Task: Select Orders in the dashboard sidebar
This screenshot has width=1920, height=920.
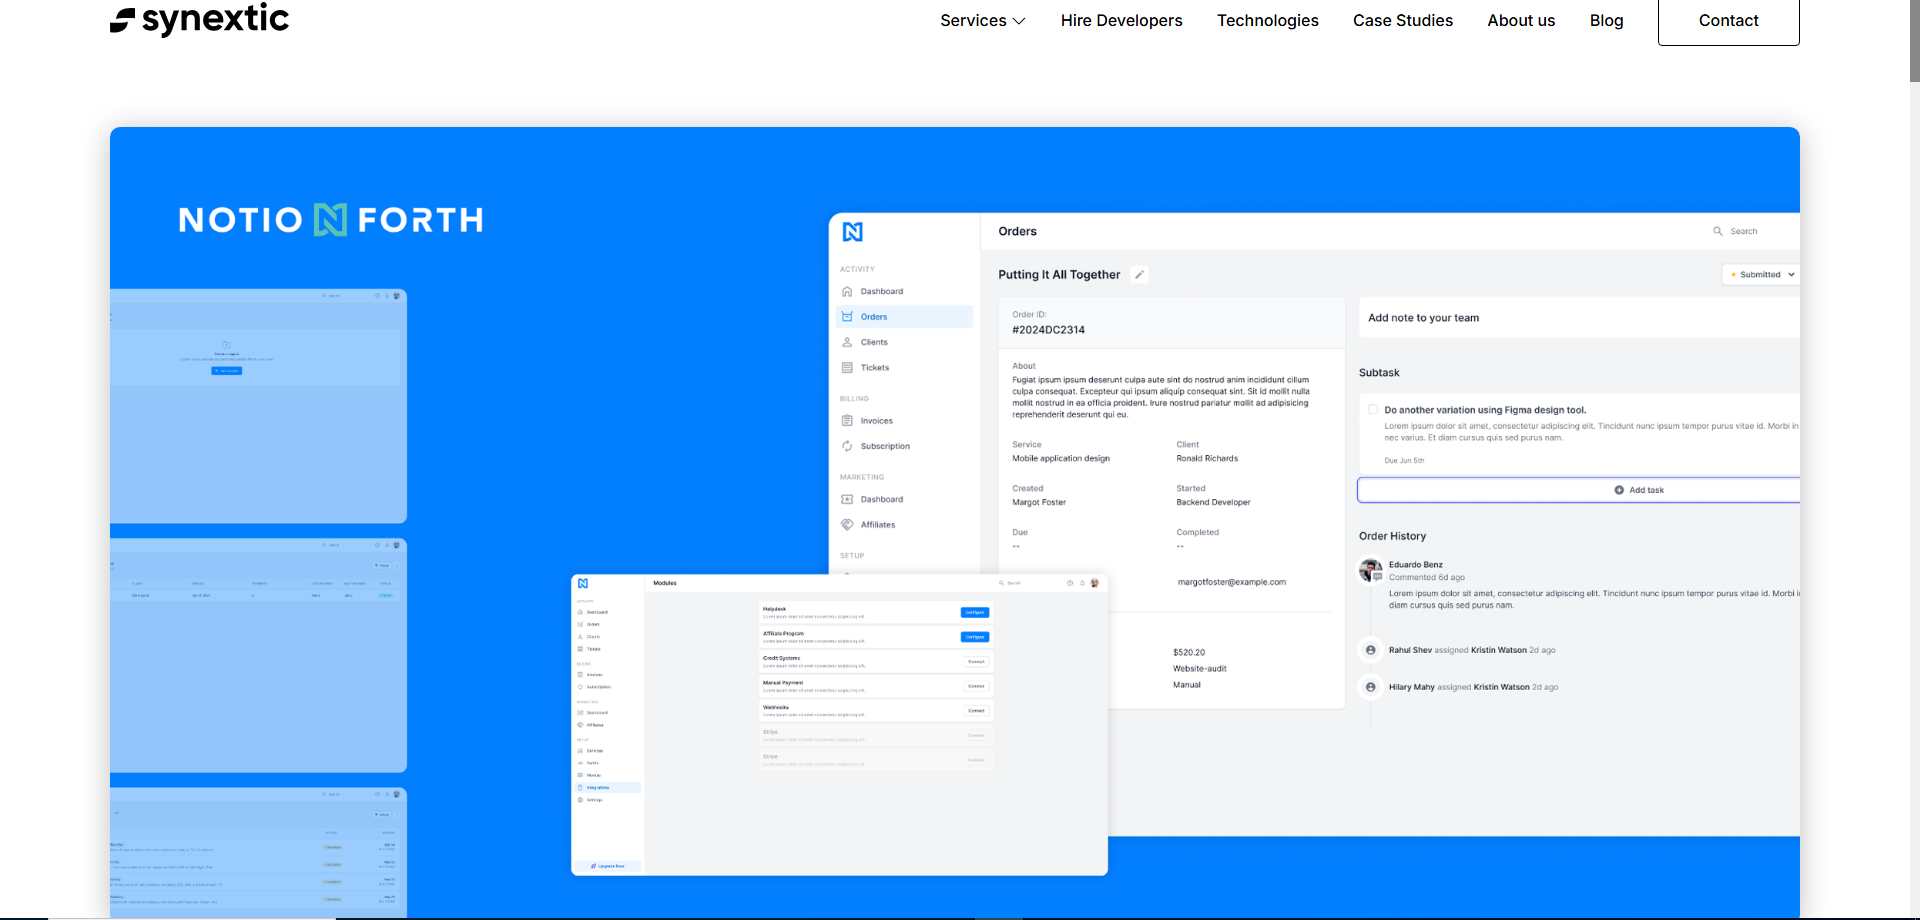Action: click(x=873, y=317)
